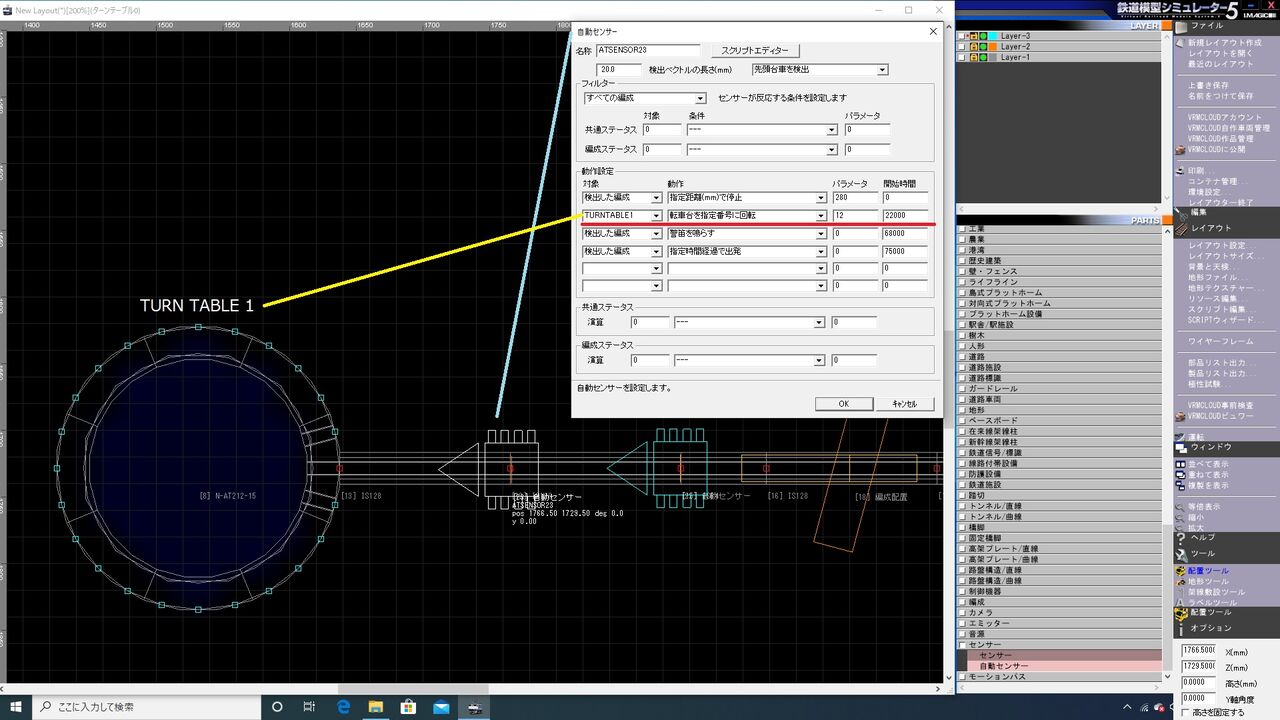This screenshot has height=720, width=1280.
Task: Select the 配置ツール bulldozer icon in tool list
Action: (1181, 571)
